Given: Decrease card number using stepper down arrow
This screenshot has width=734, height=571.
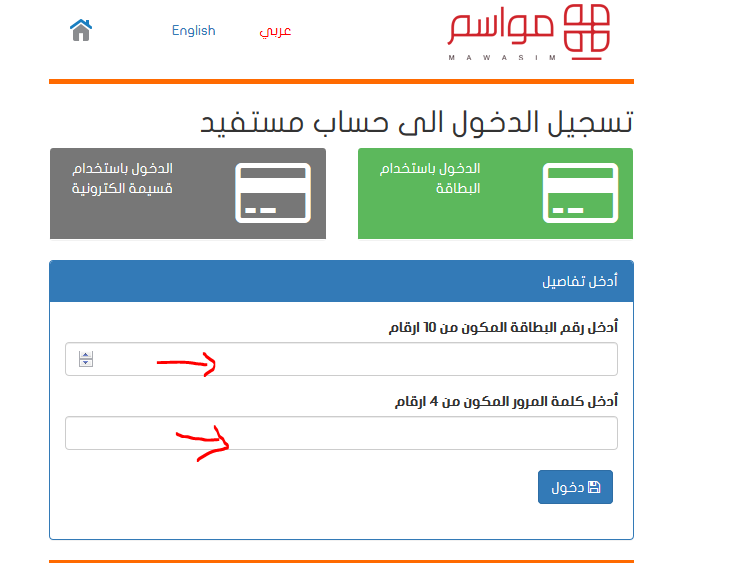Looking at the screenshot, I should click(86, 363).
